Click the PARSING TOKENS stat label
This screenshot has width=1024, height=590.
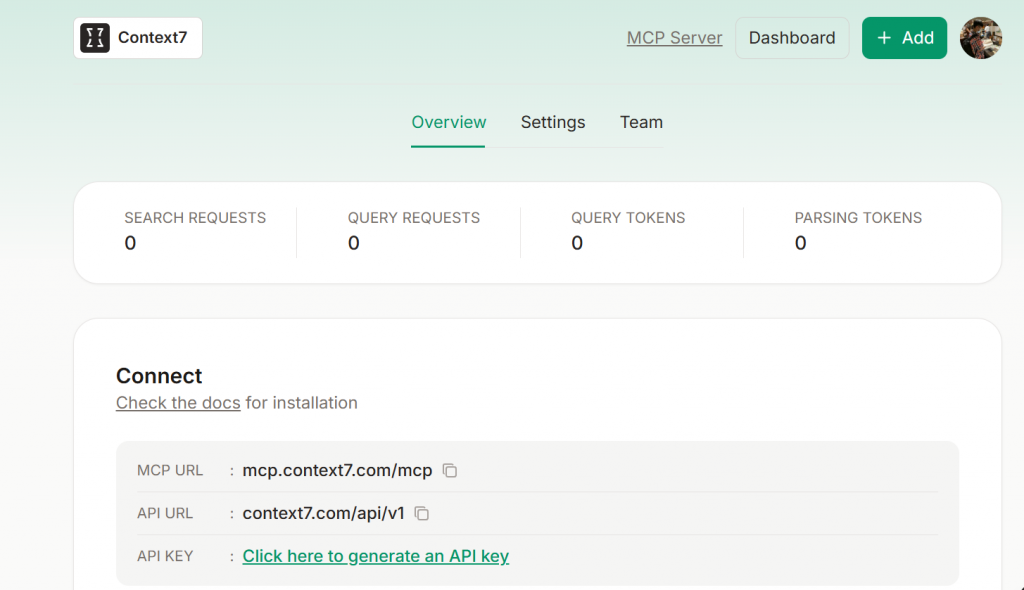point(858,218)
